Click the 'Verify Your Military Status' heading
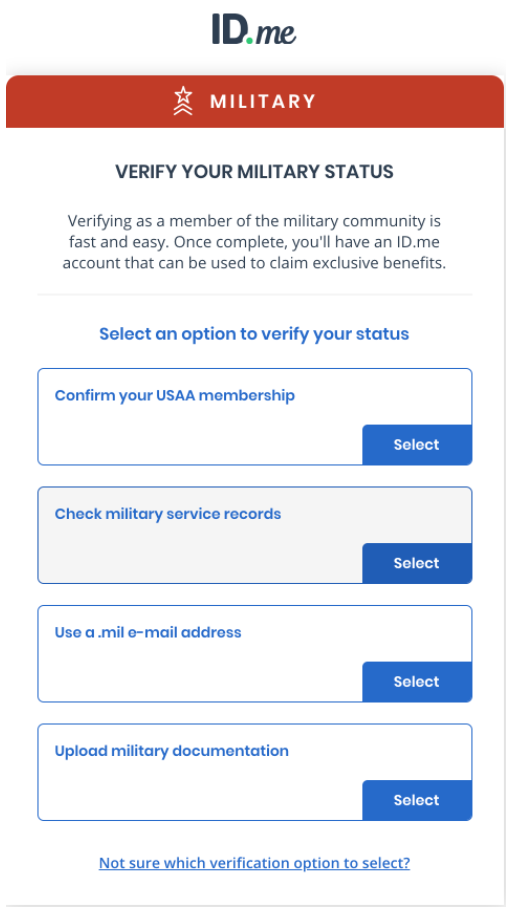Screen dimensions: 512x913 point(255,172)
